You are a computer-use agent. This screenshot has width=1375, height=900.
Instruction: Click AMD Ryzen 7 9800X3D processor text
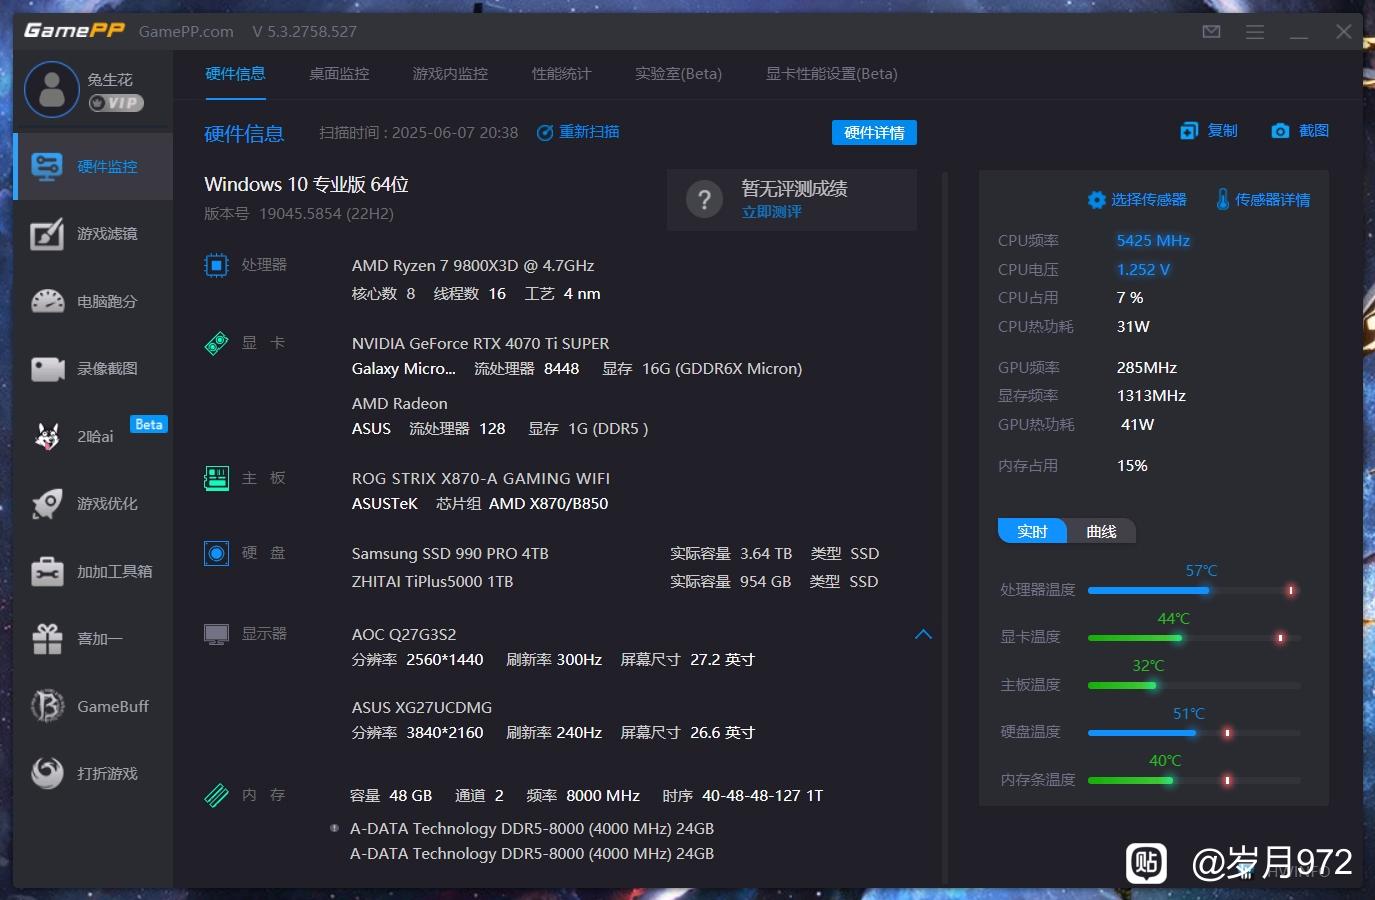473,266
